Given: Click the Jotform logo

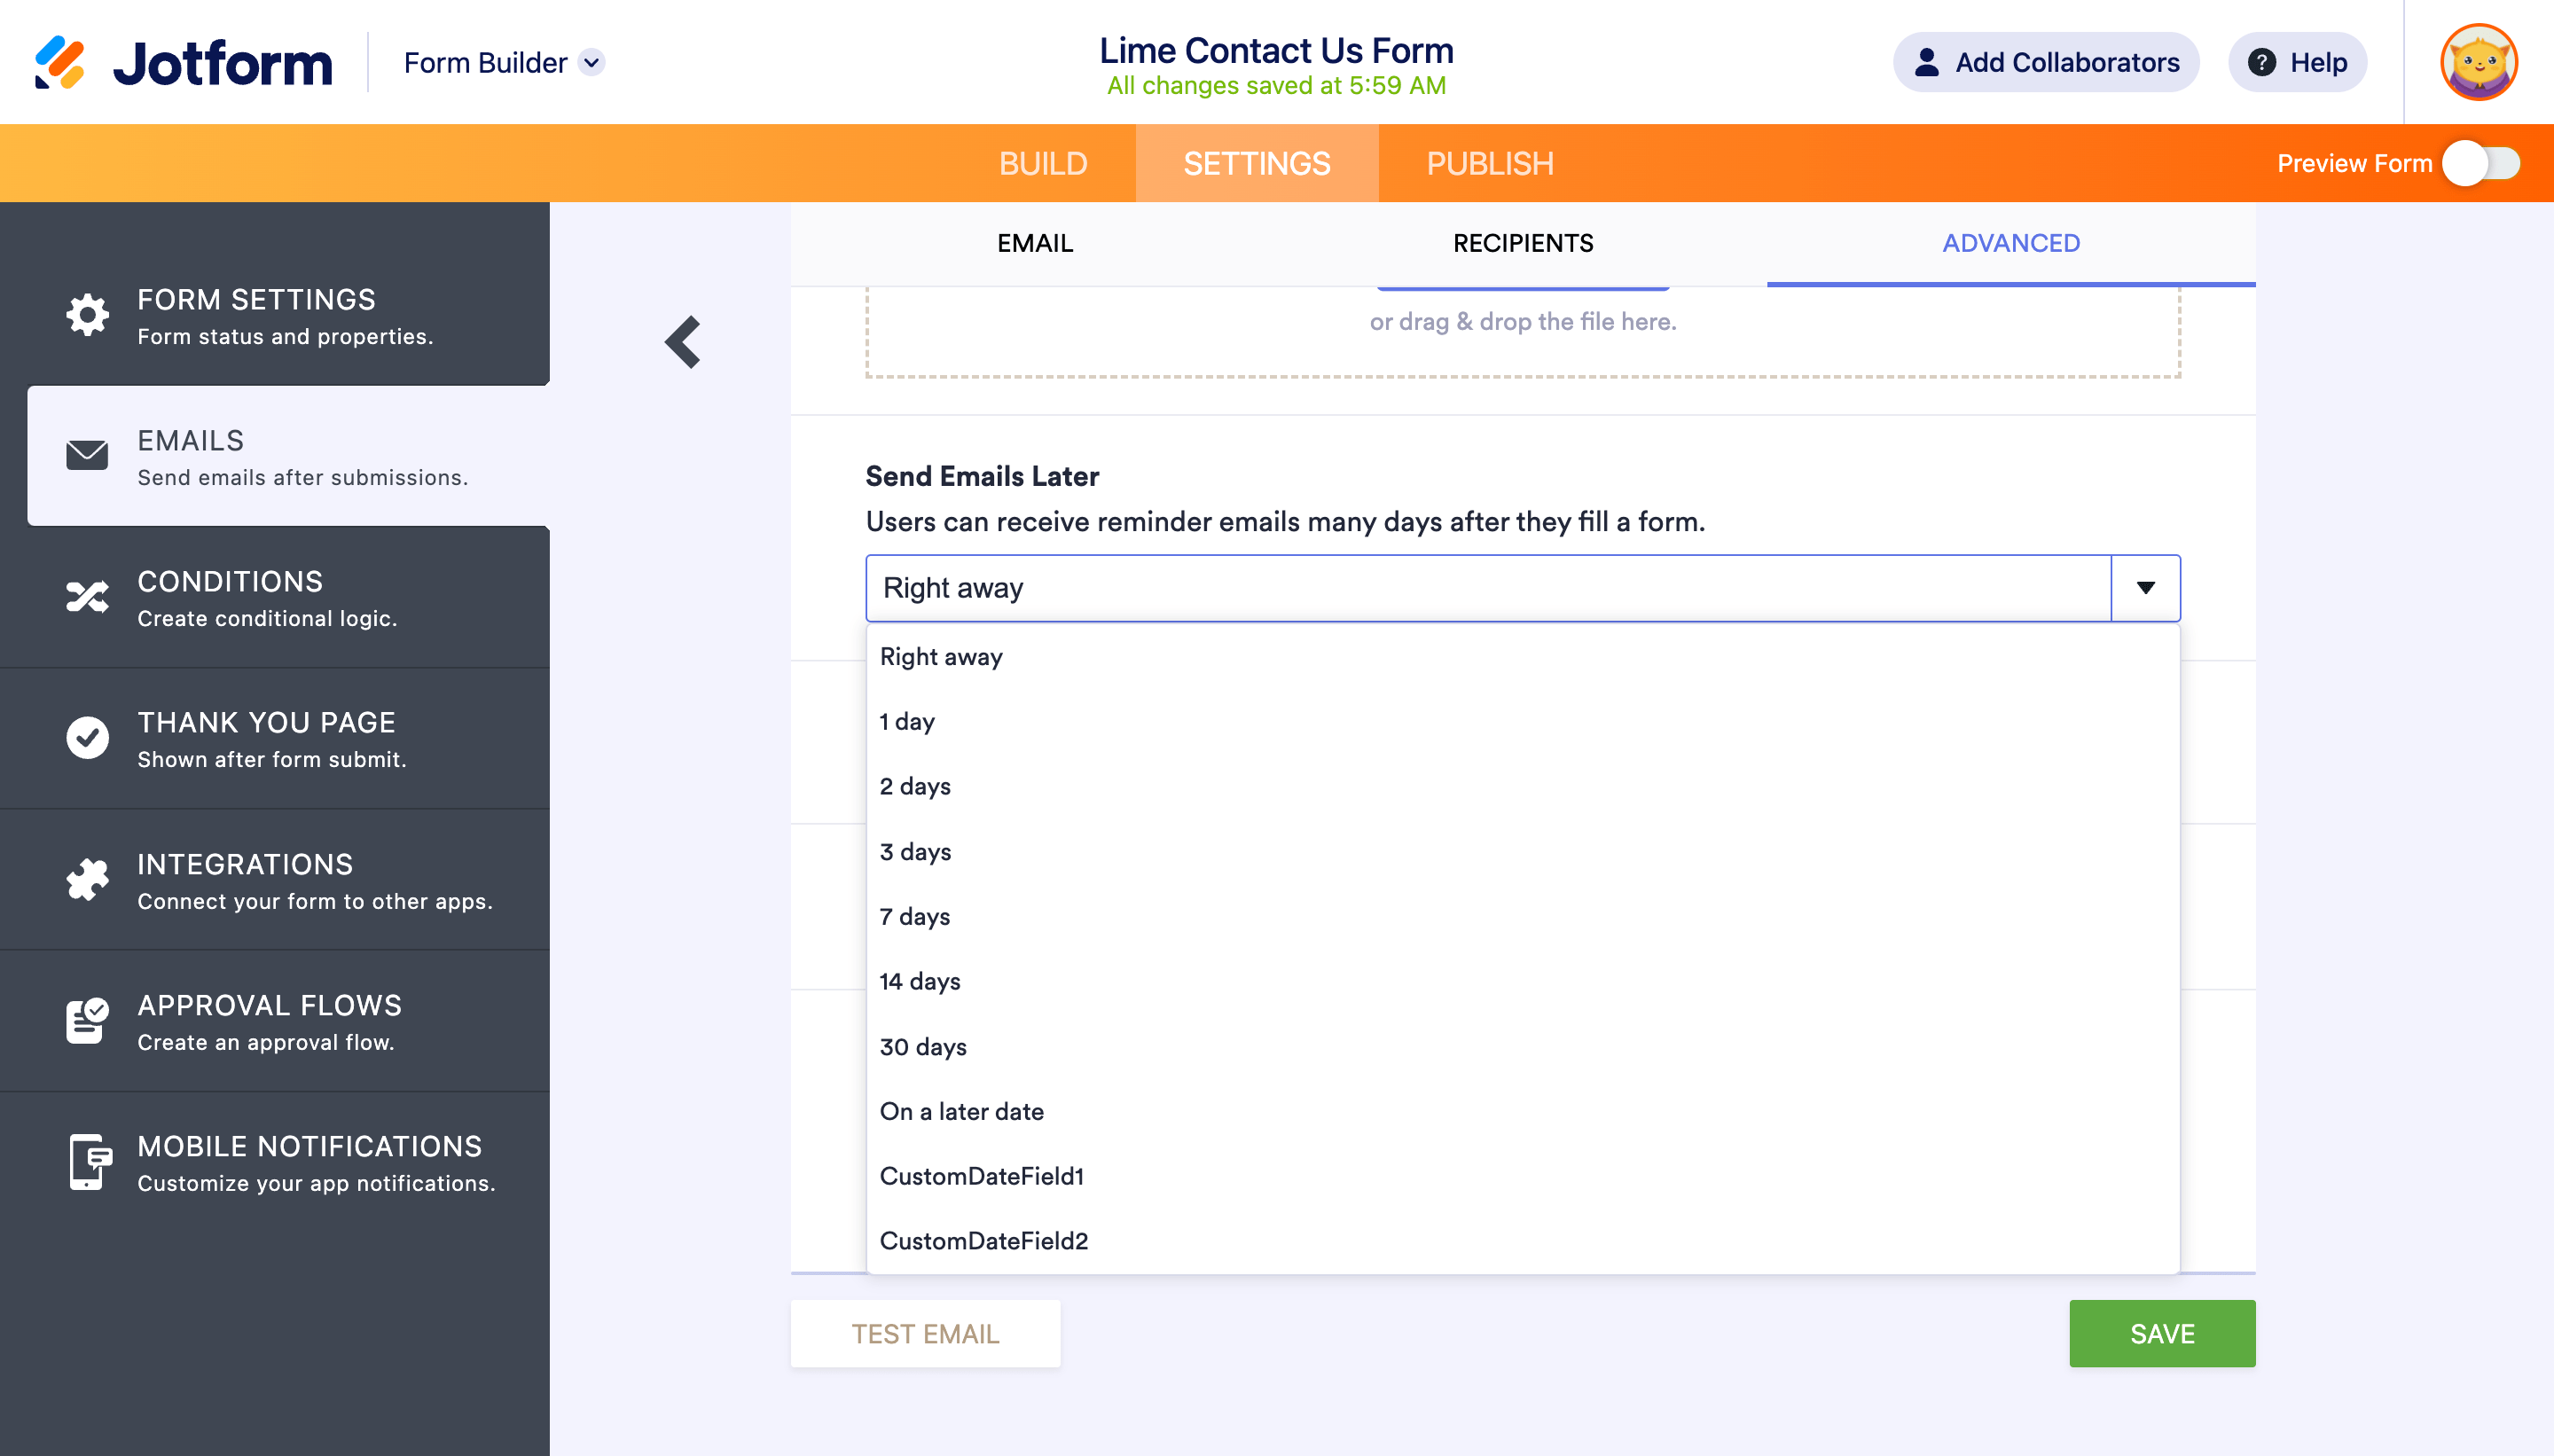Looking at the screenshot, I should [183, 62].
